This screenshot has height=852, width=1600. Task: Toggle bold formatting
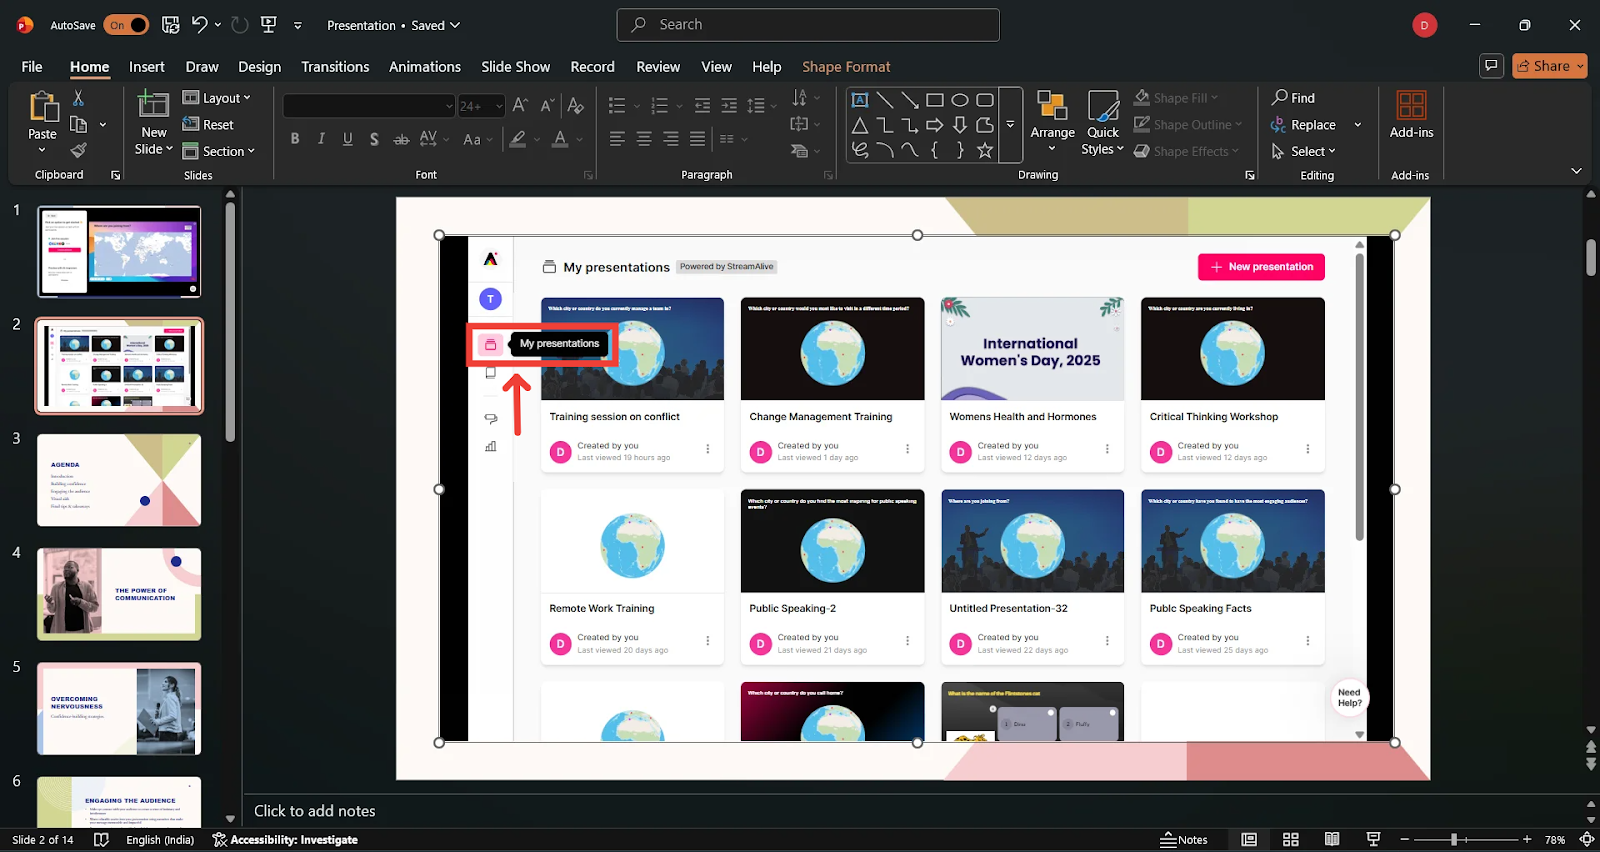(x=295, y=139)
